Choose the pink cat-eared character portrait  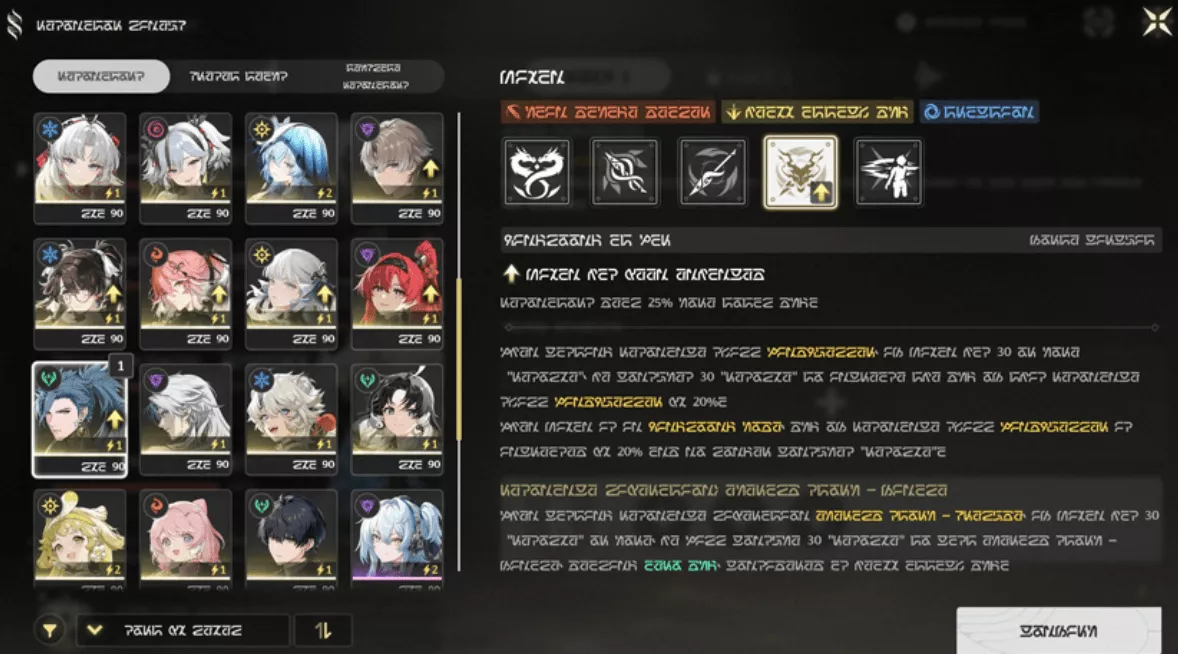pyautogui.click(x=186, y=537)
